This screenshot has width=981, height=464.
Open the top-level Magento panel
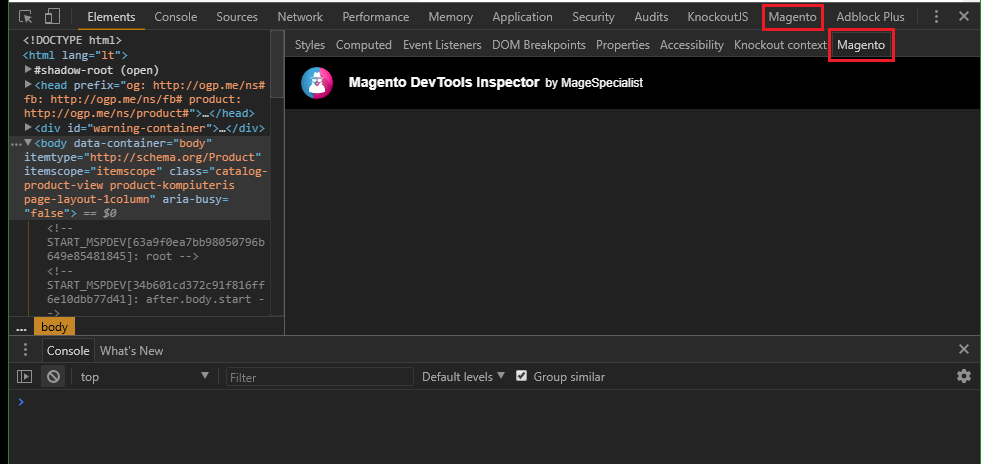click(x=793, y=17)
